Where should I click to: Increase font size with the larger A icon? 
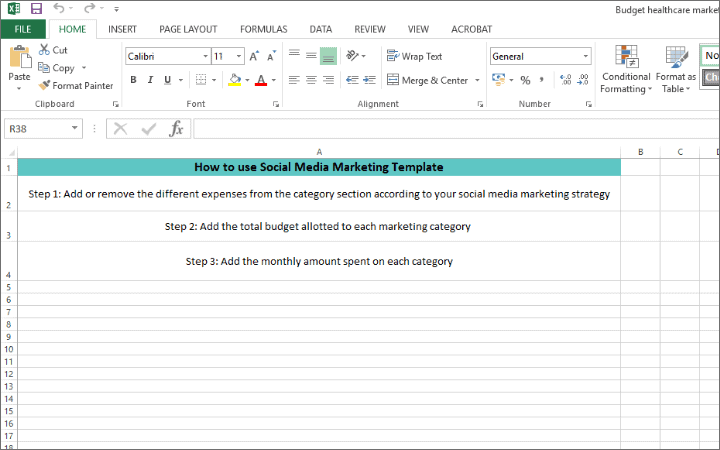point(255,57)
